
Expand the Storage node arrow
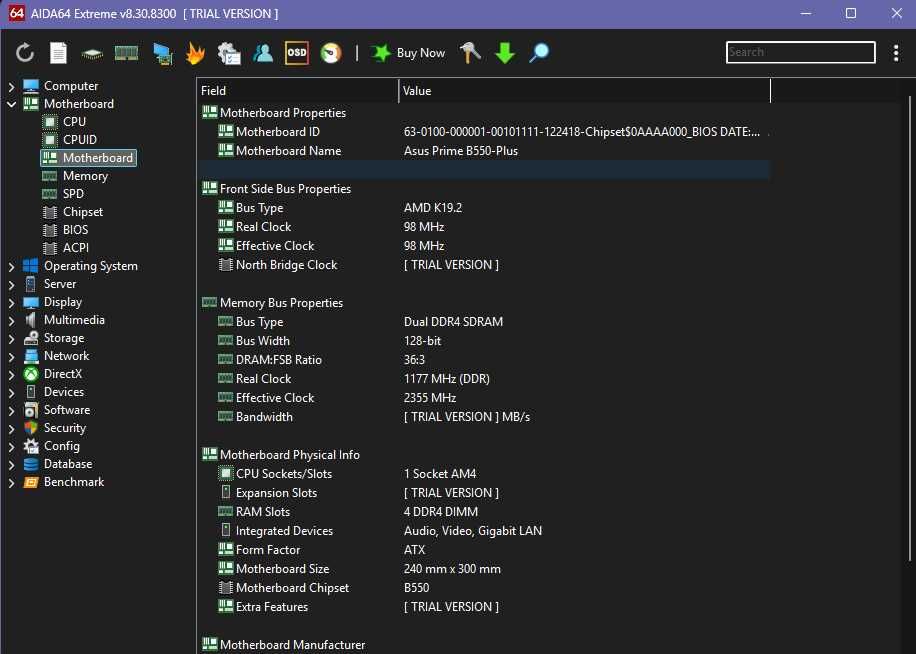click(x=11, y=339)
